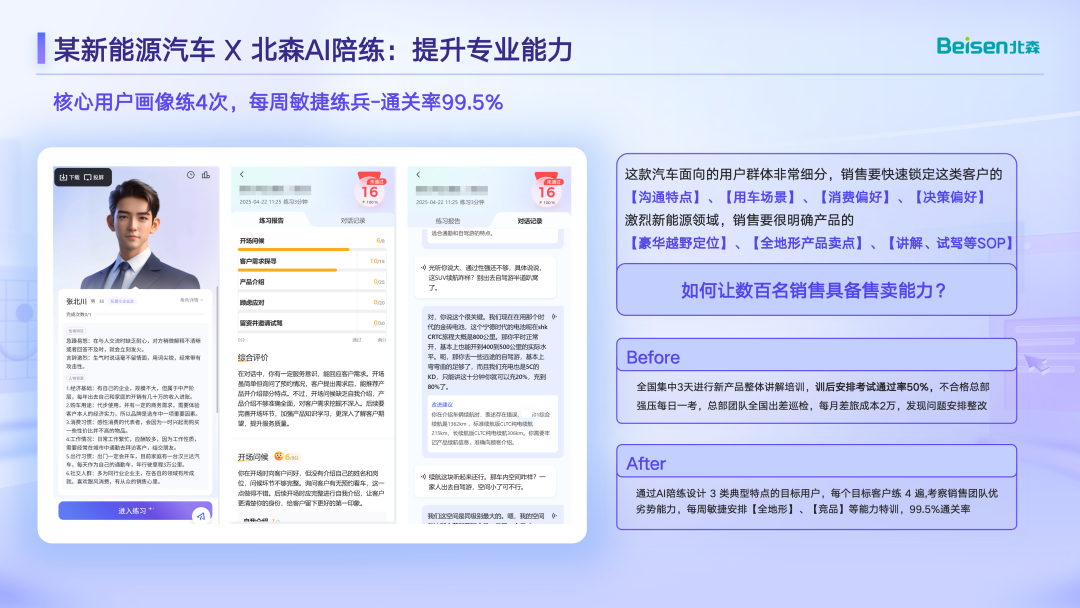Click the 开场问候 orange score bar

[x=294, y=249]
